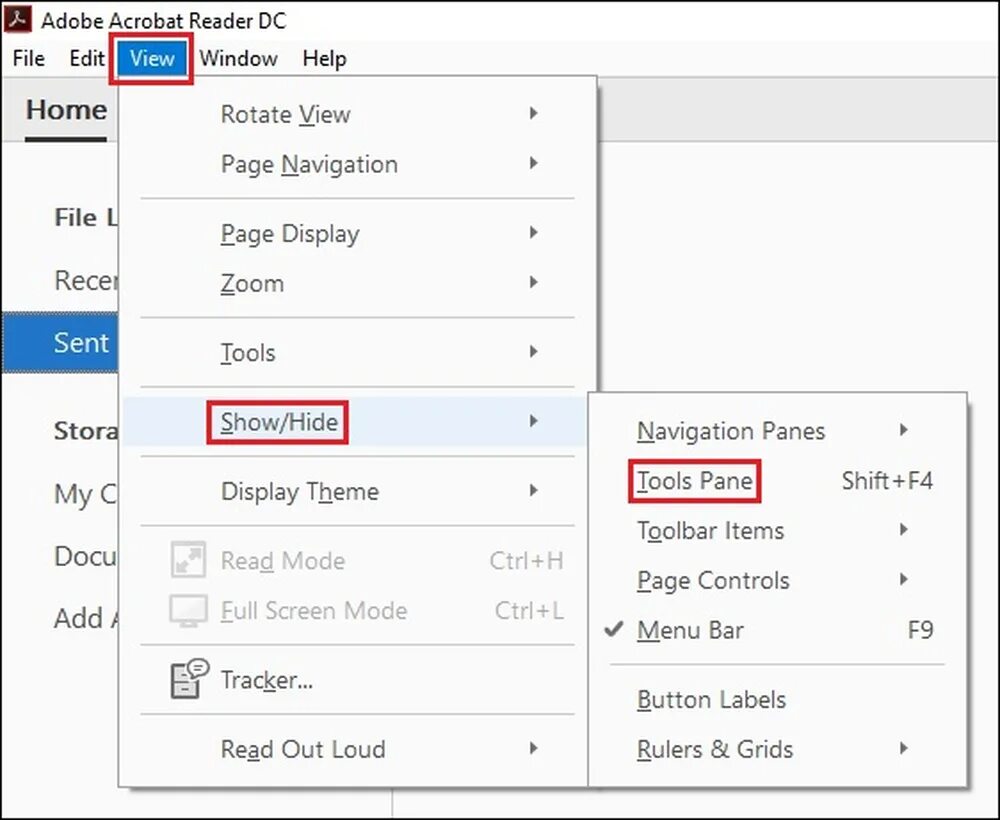This screenshot has width=1000, height=820.
Task: Expand the Rulers & Grids submenu
Action: click(777, 749)
